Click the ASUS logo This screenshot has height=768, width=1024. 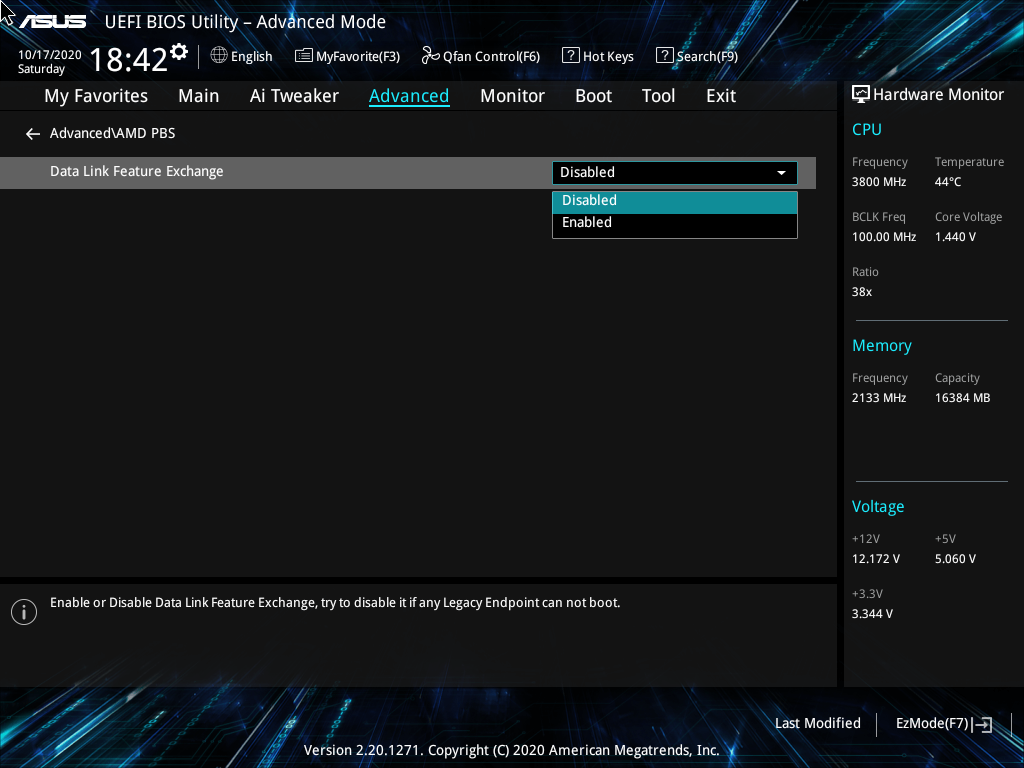(x=52, y=22)
